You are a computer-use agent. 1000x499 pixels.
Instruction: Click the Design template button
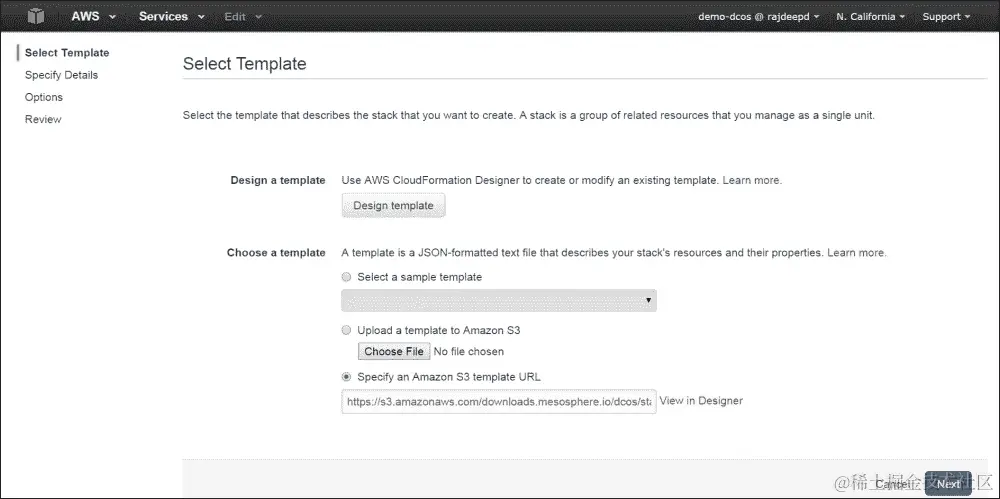[393, 205]
